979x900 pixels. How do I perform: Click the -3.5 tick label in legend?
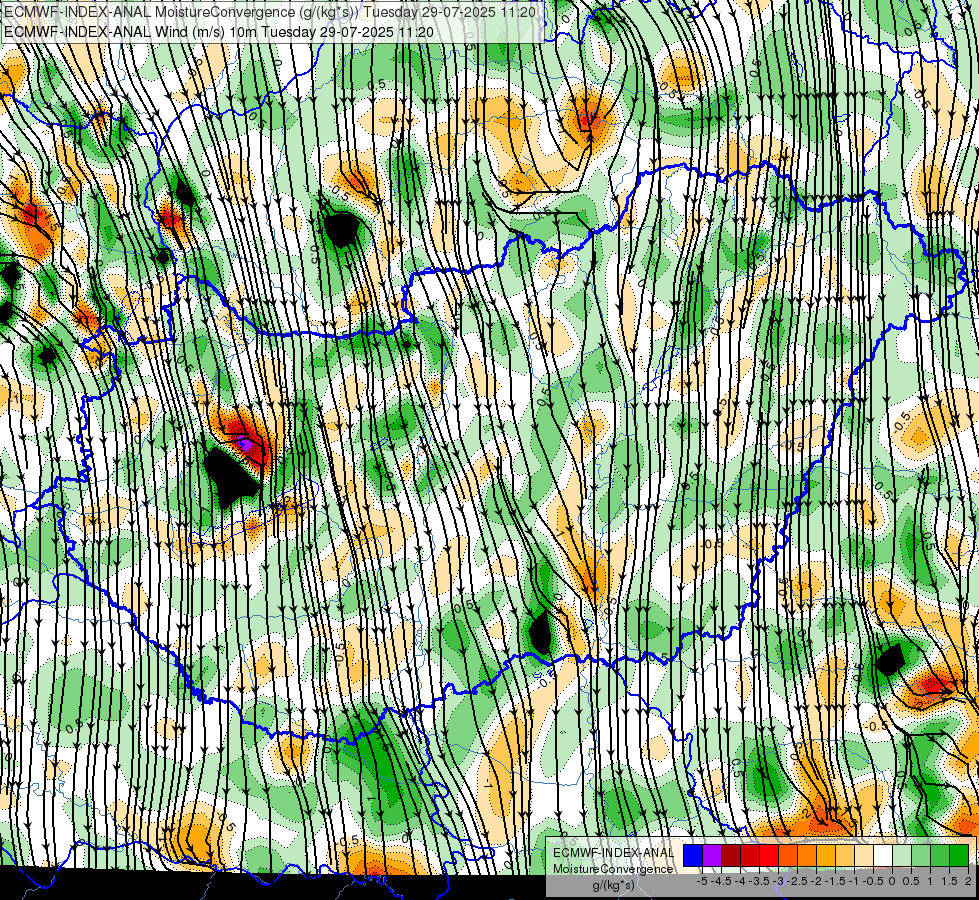pos(759,881)
